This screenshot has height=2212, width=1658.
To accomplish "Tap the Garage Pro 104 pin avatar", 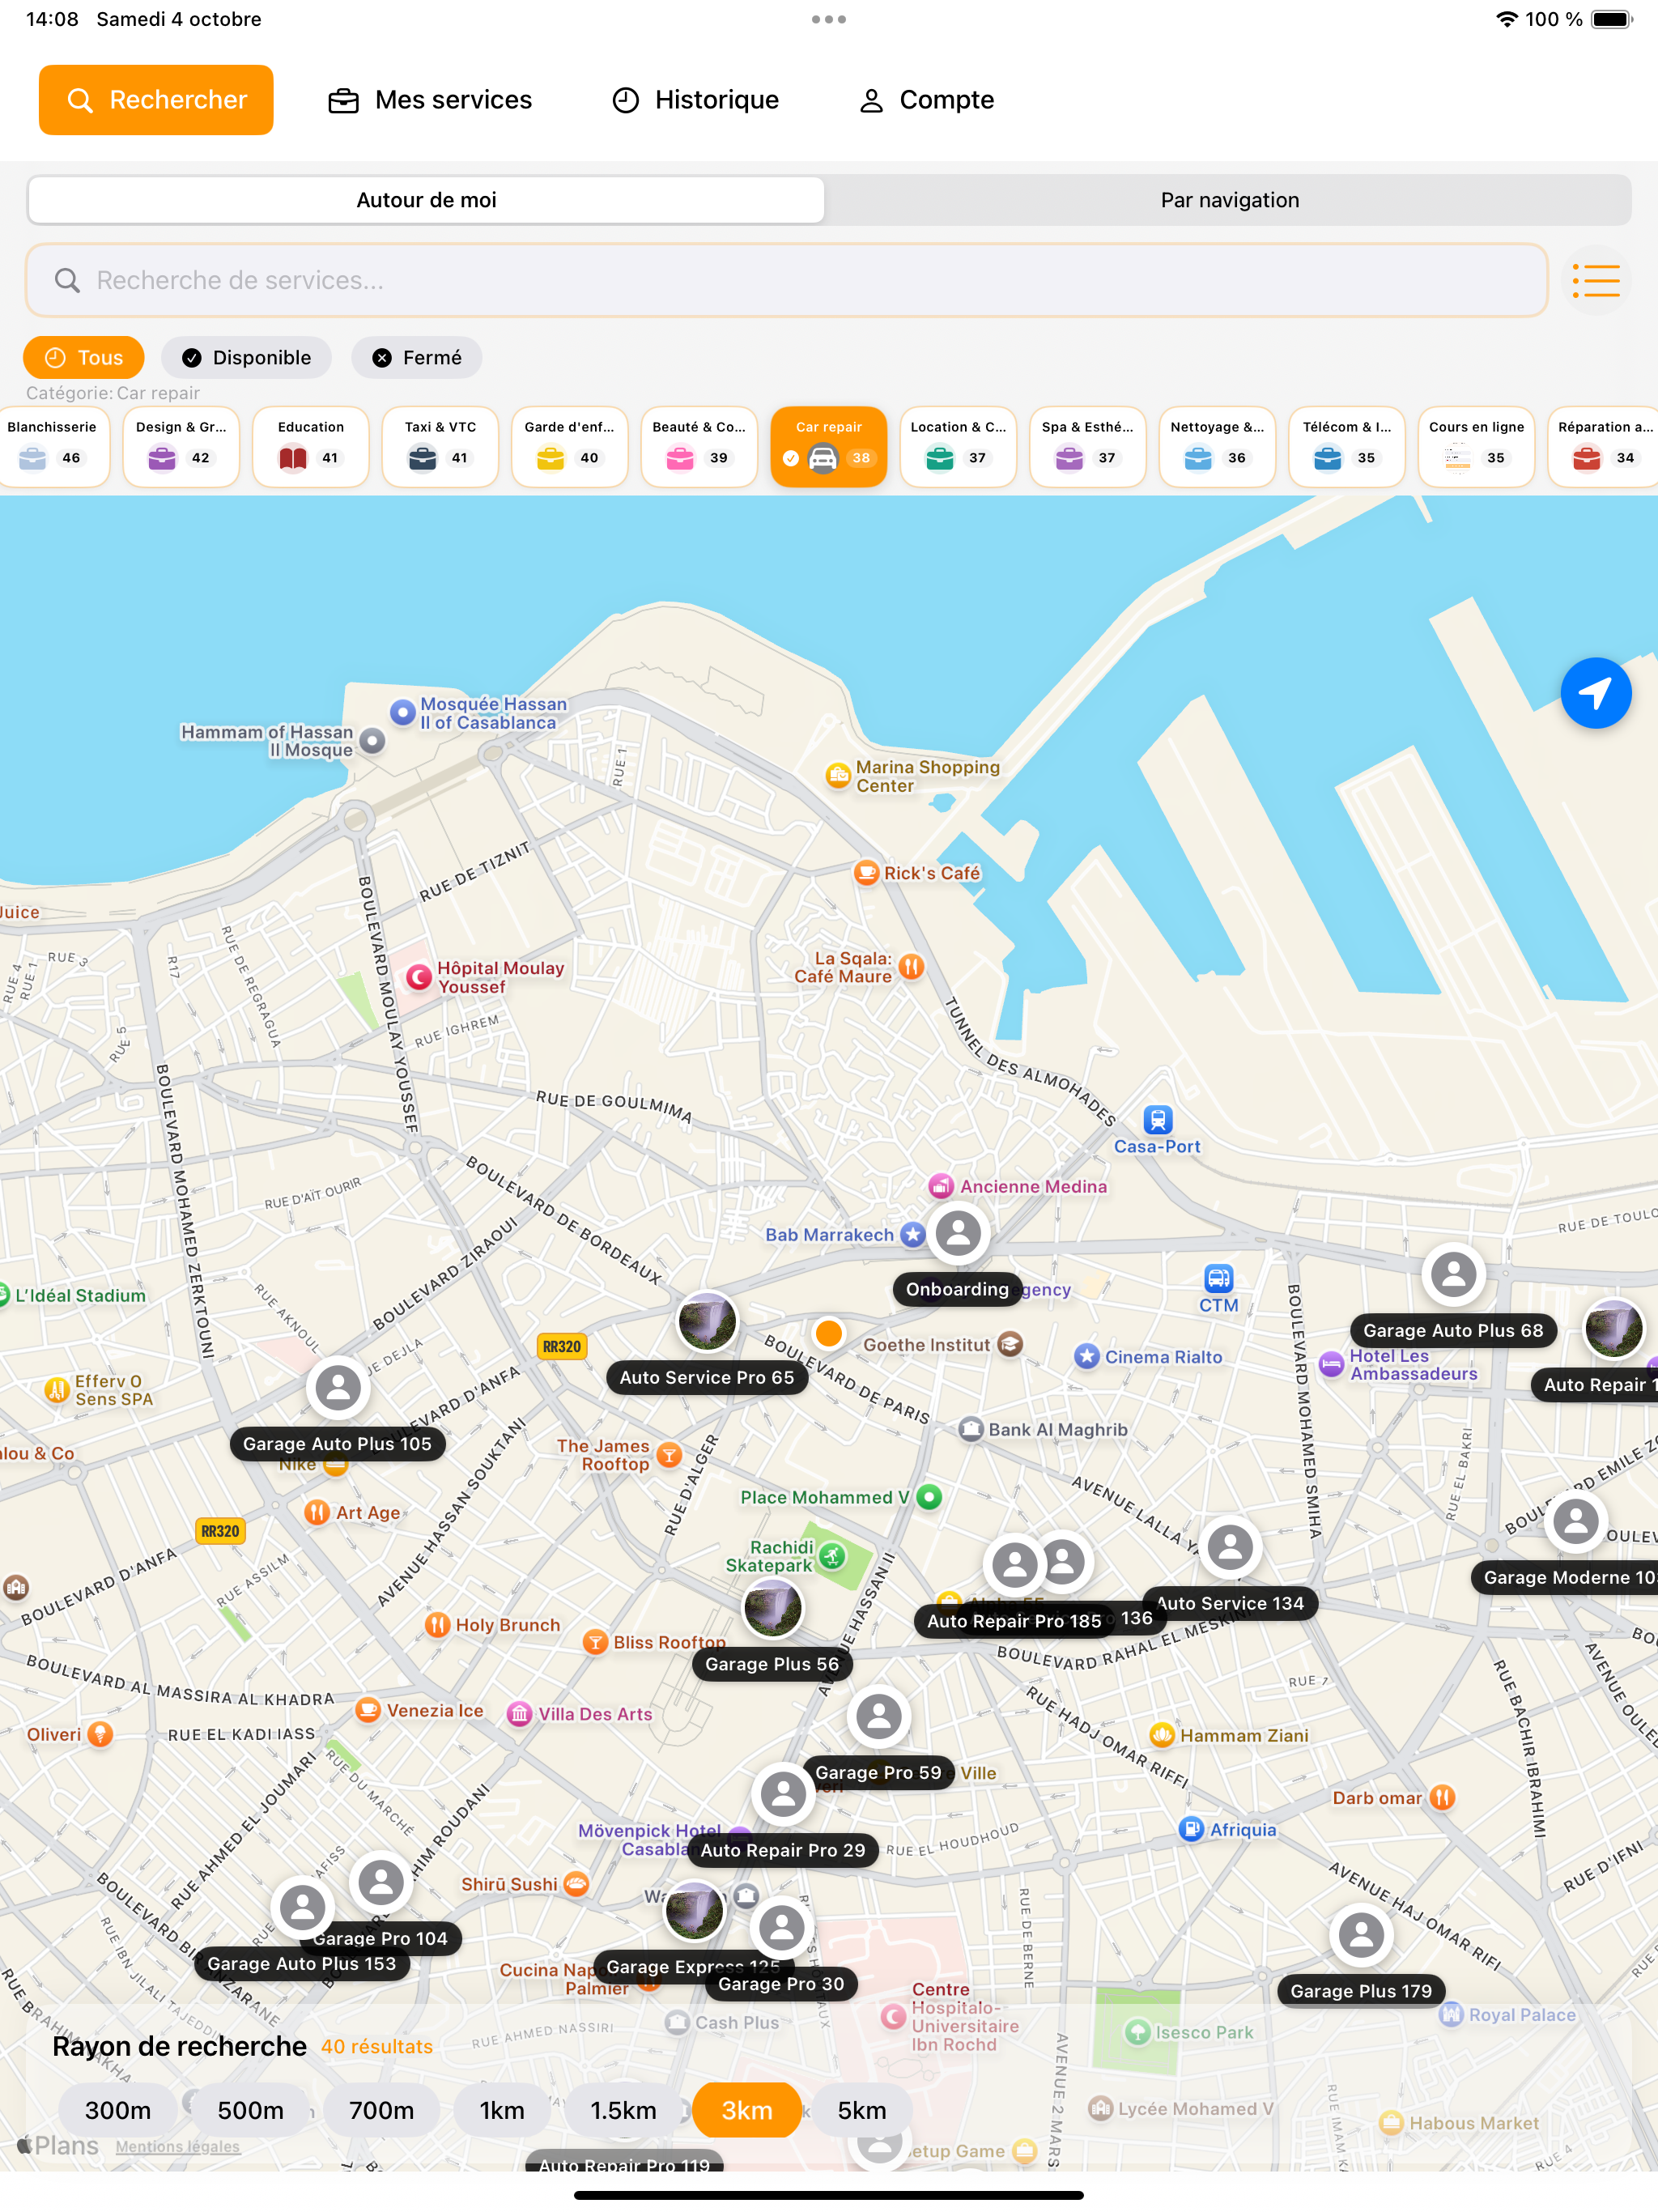I will [x=381, y=1882].
